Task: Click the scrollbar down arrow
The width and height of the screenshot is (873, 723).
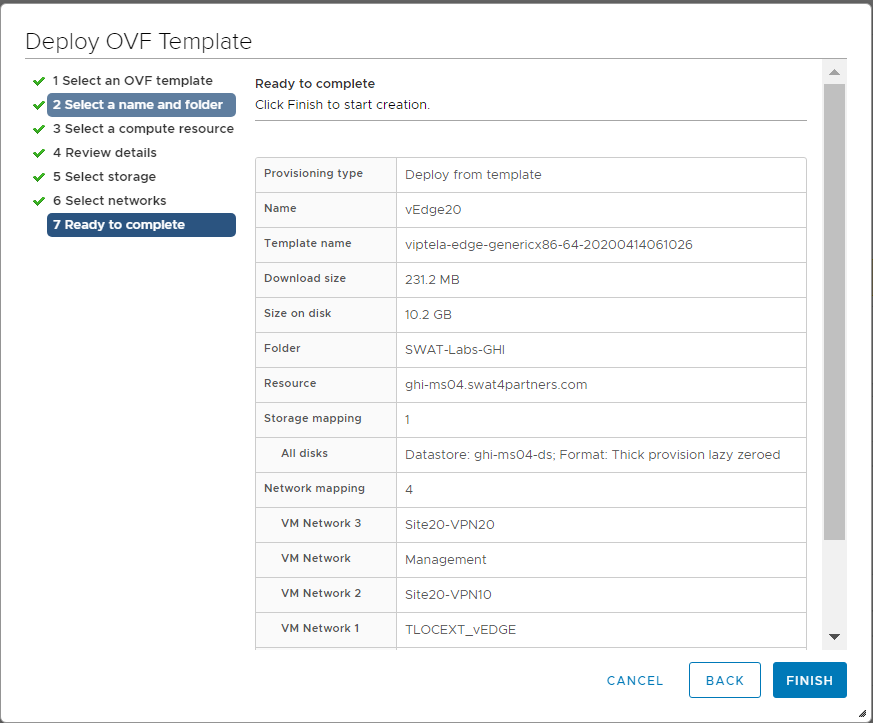Action: pos(834,637)
